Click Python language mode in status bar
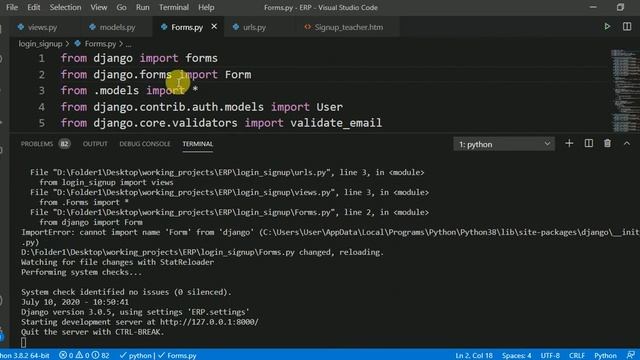 click(x=605, y=355)
